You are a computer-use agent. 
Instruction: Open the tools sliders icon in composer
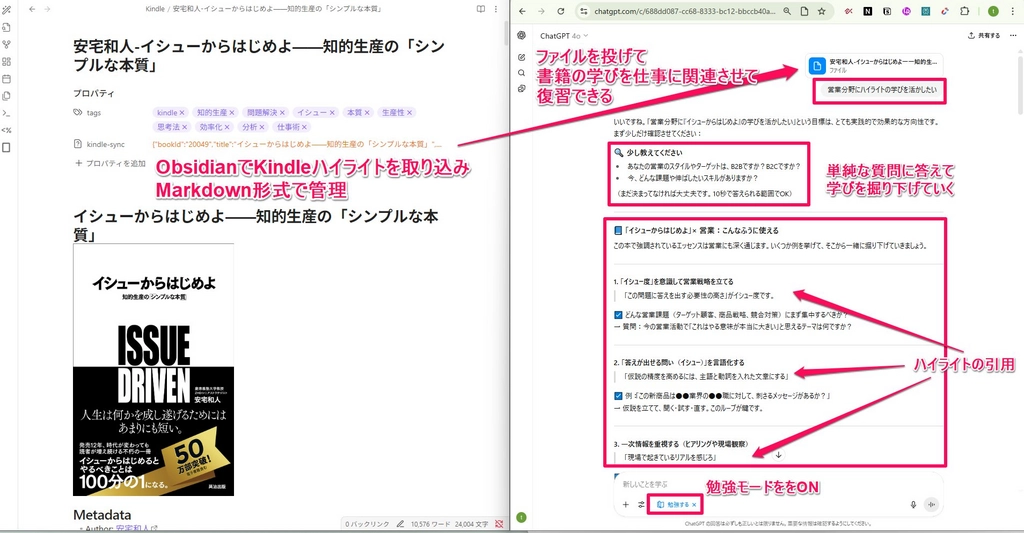641,504
